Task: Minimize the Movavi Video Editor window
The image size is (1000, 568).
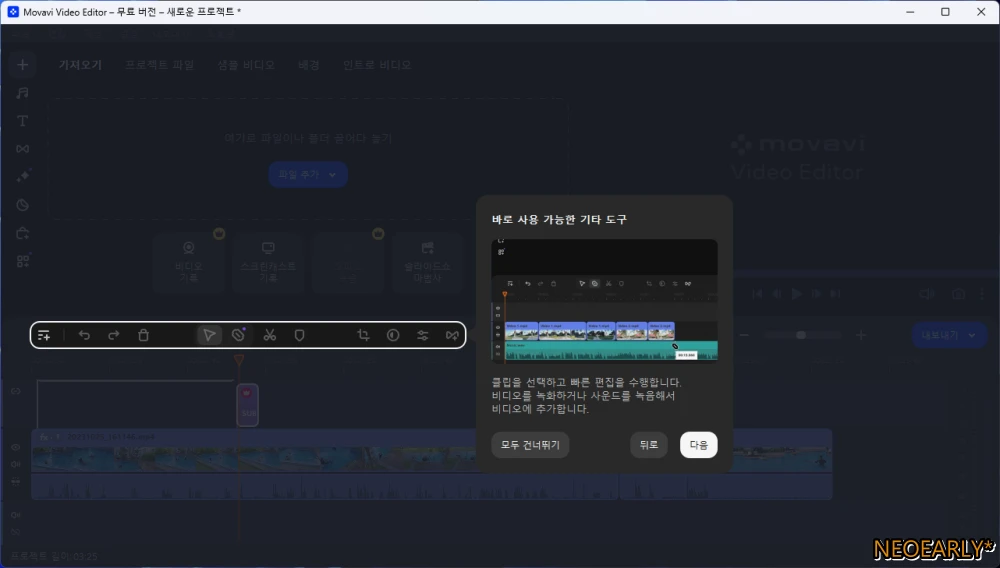Action: pos(910,12)
